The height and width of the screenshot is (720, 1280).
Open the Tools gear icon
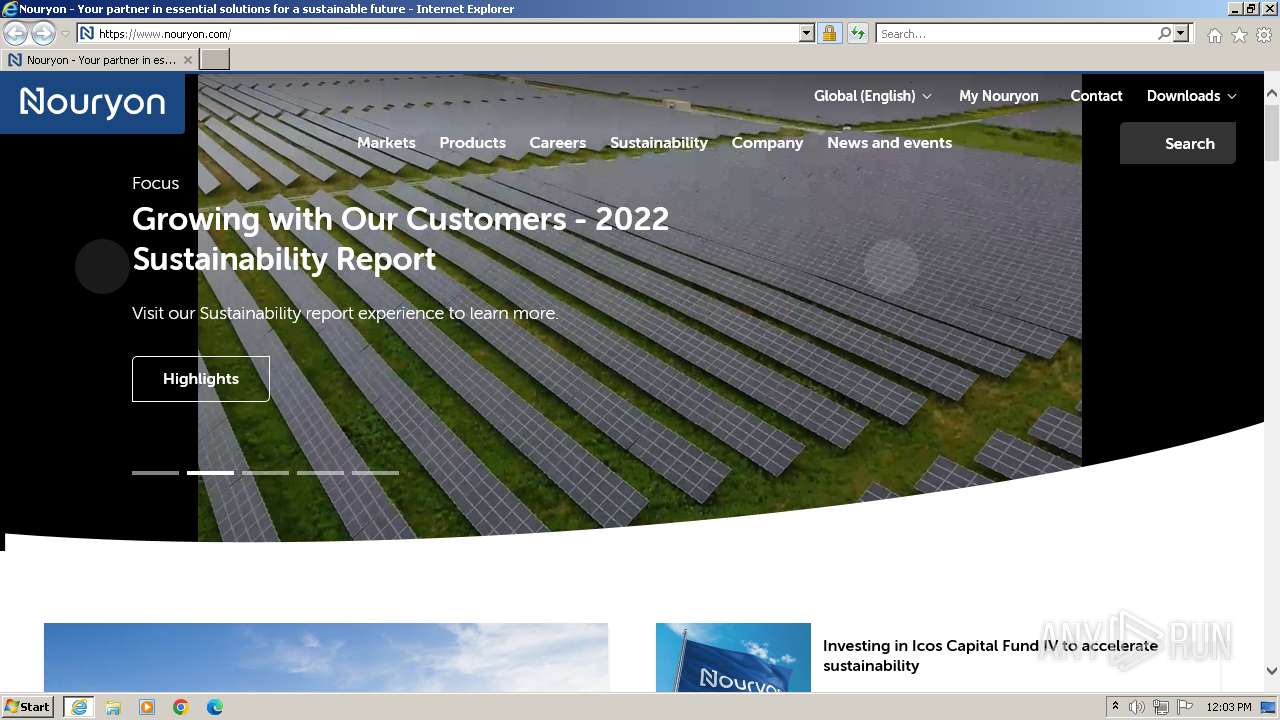[x=1264, y=35]
